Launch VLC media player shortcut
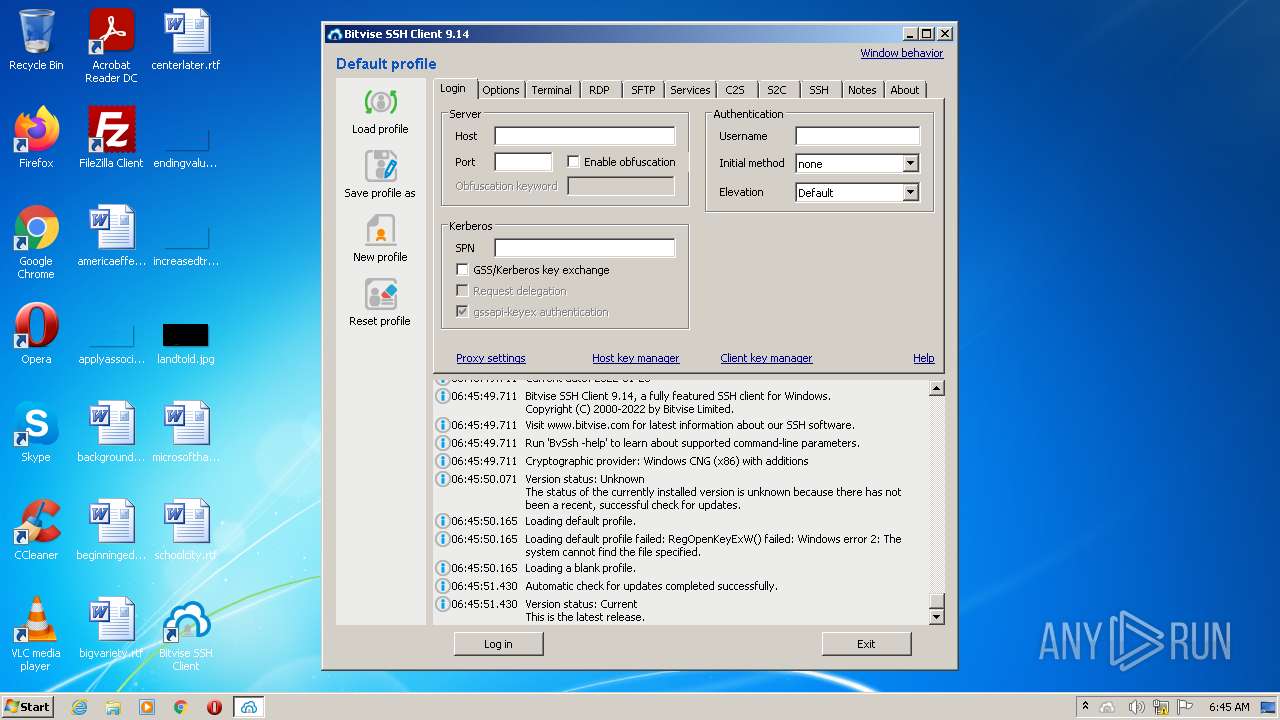 click(x=36, y=634)
